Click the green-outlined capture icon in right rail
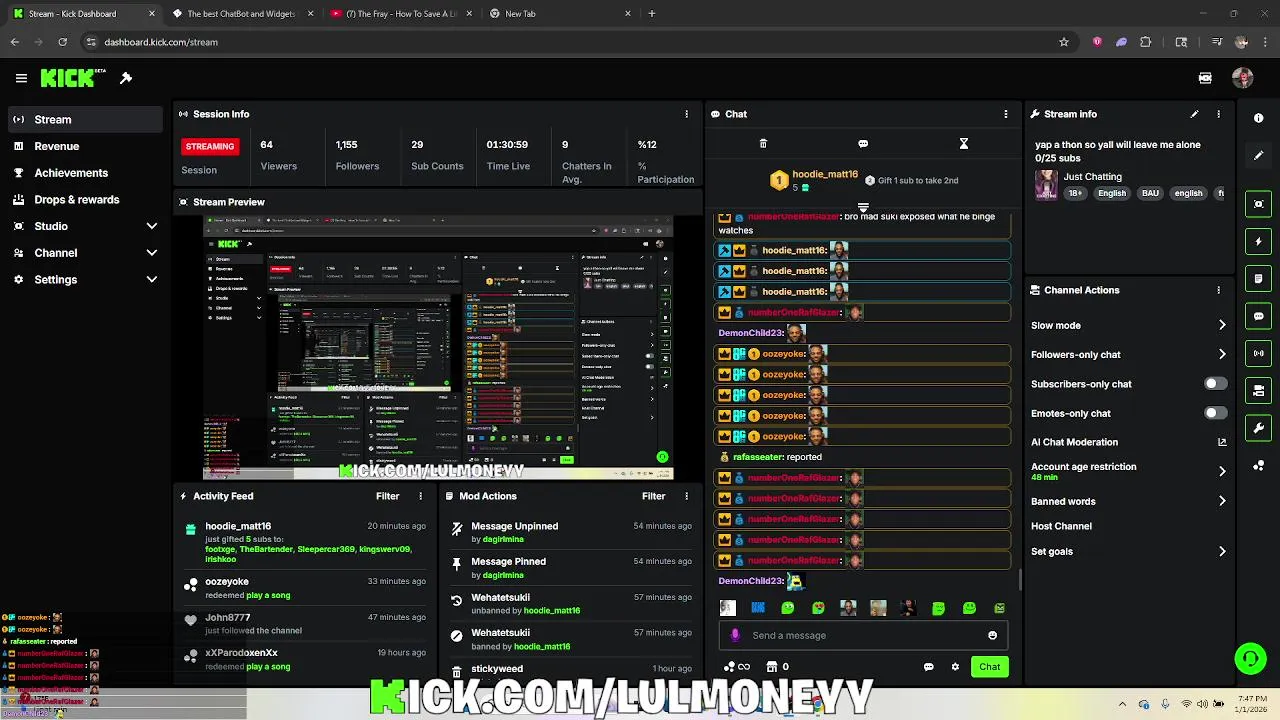 pos(1259,204)
